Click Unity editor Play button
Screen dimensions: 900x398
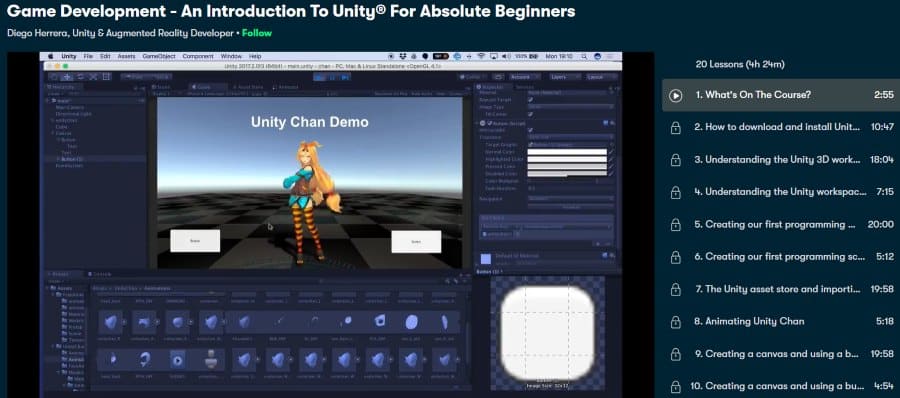point(319,77)
